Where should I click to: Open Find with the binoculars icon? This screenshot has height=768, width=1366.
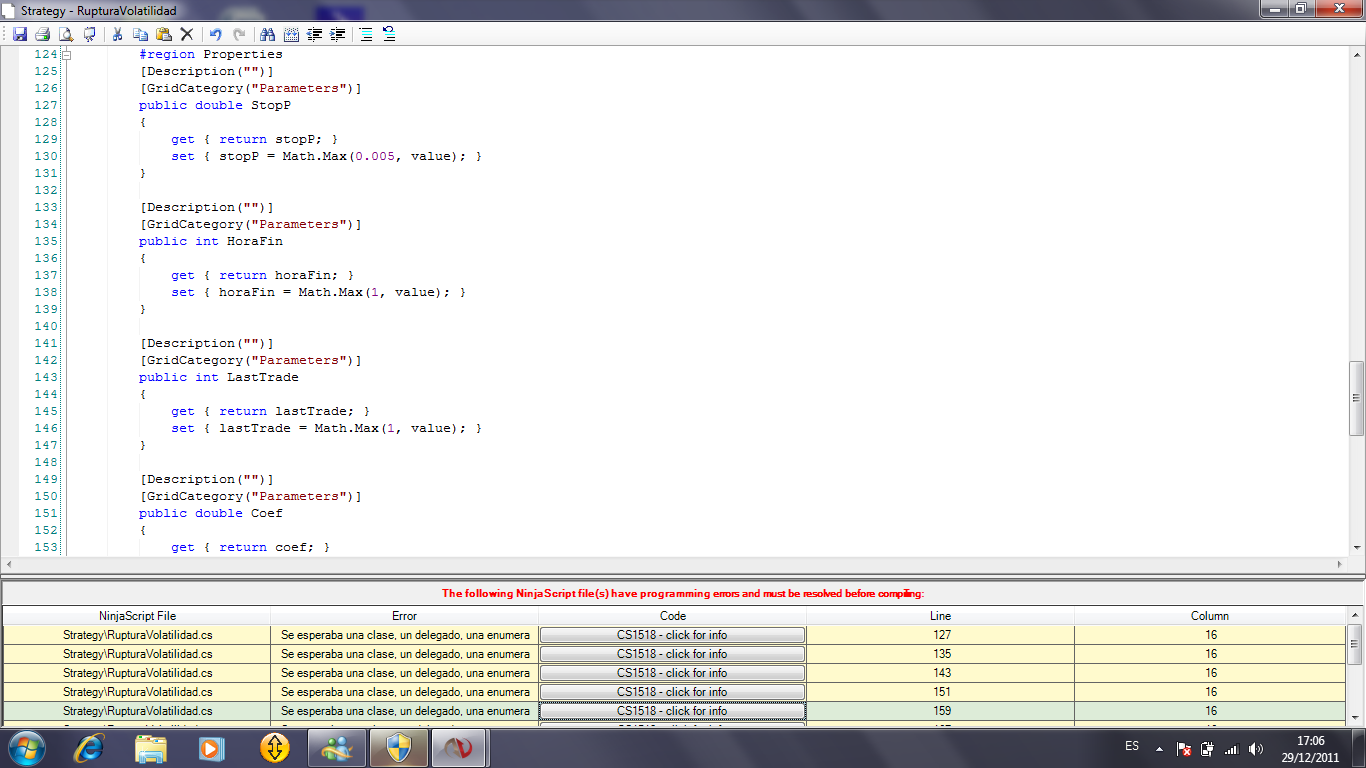(x=267, y=34)
